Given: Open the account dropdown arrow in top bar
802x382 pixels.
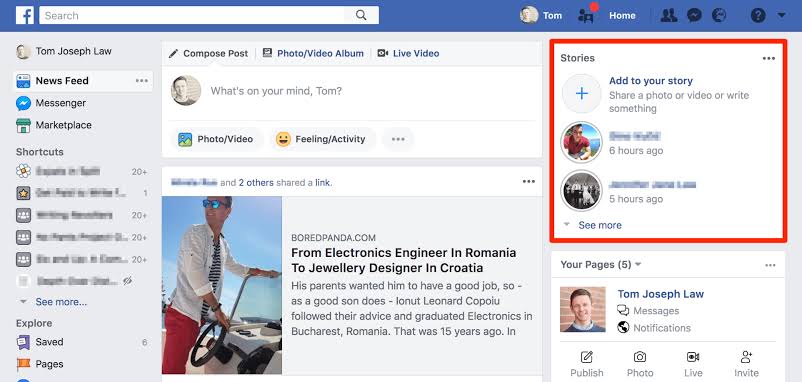Looking at the screenshot, I should tap(782, 15).
